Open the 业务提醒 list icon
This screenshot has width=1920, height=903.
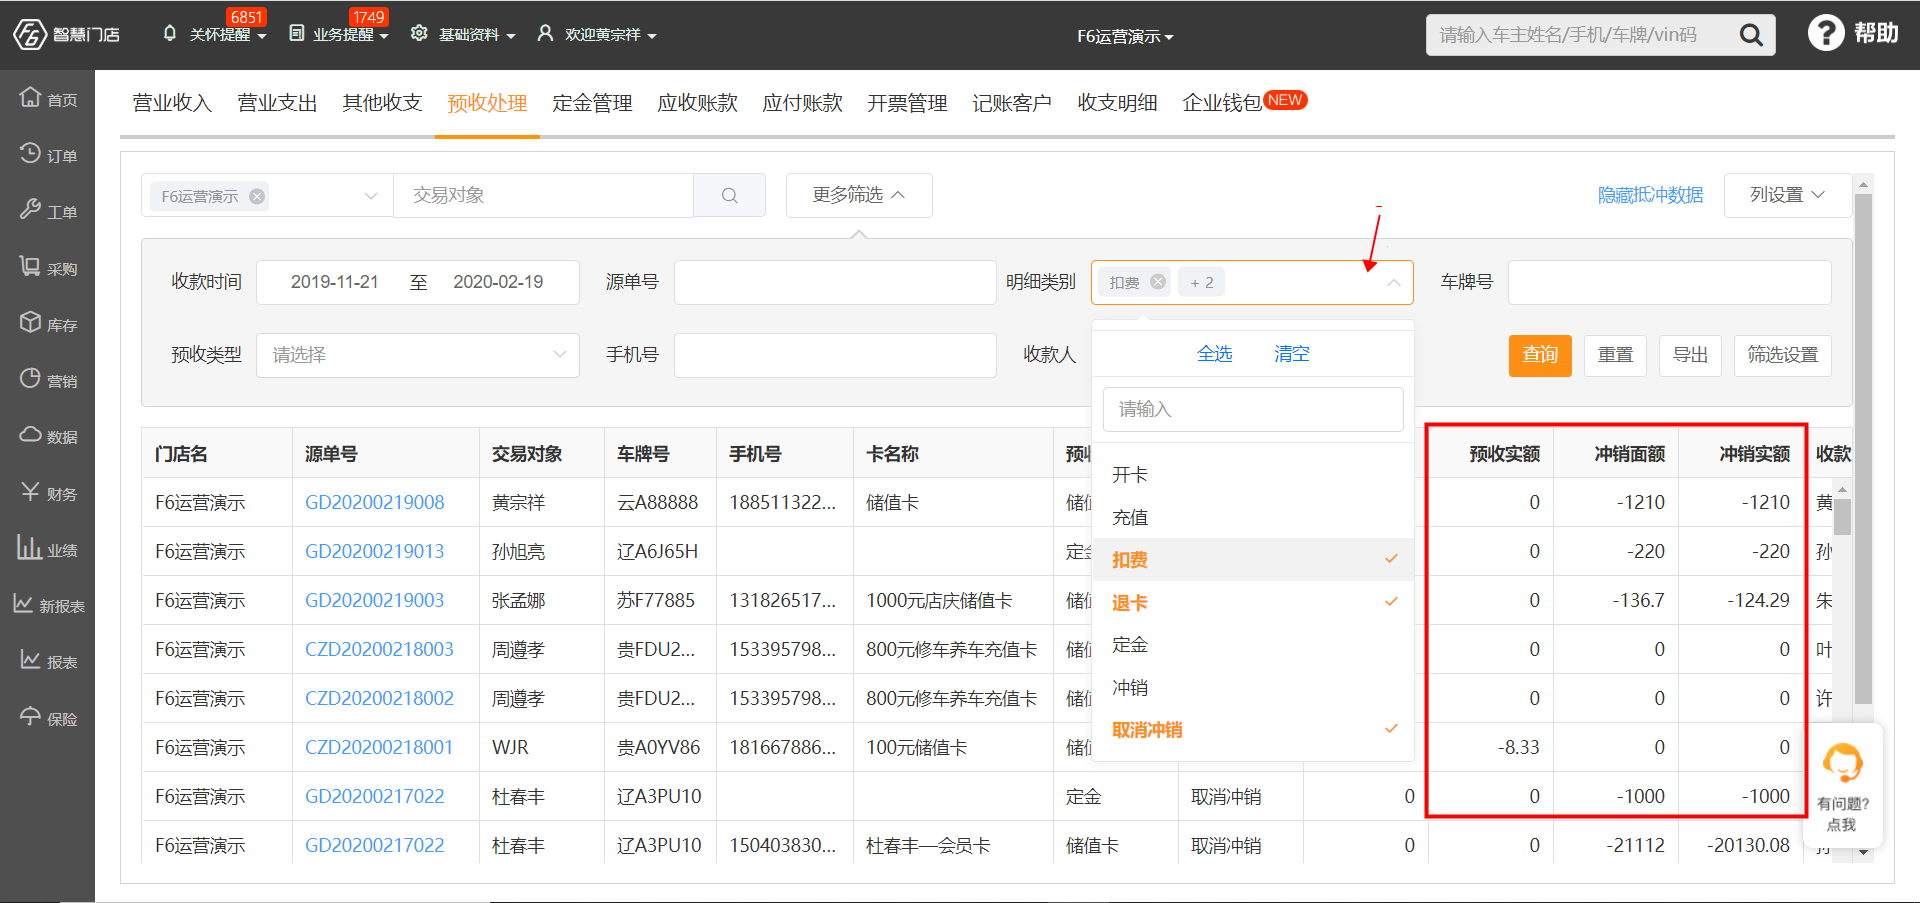tap(297, 33)
